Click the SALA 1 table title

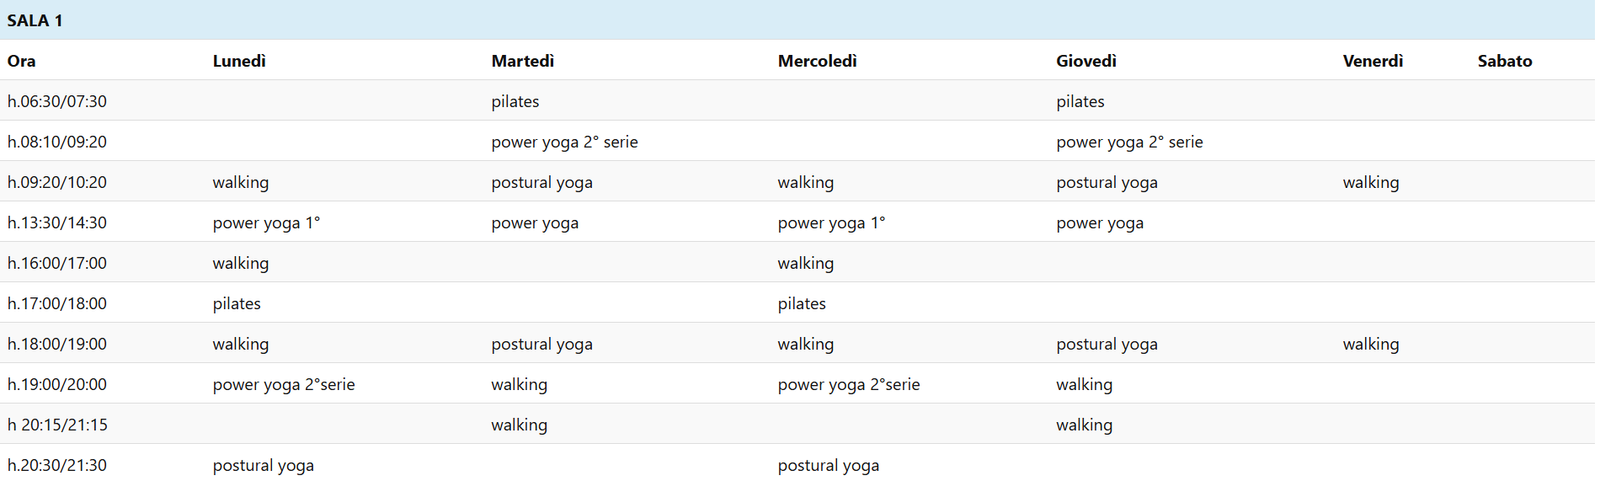pyautogui.click(x=35, y=20)
